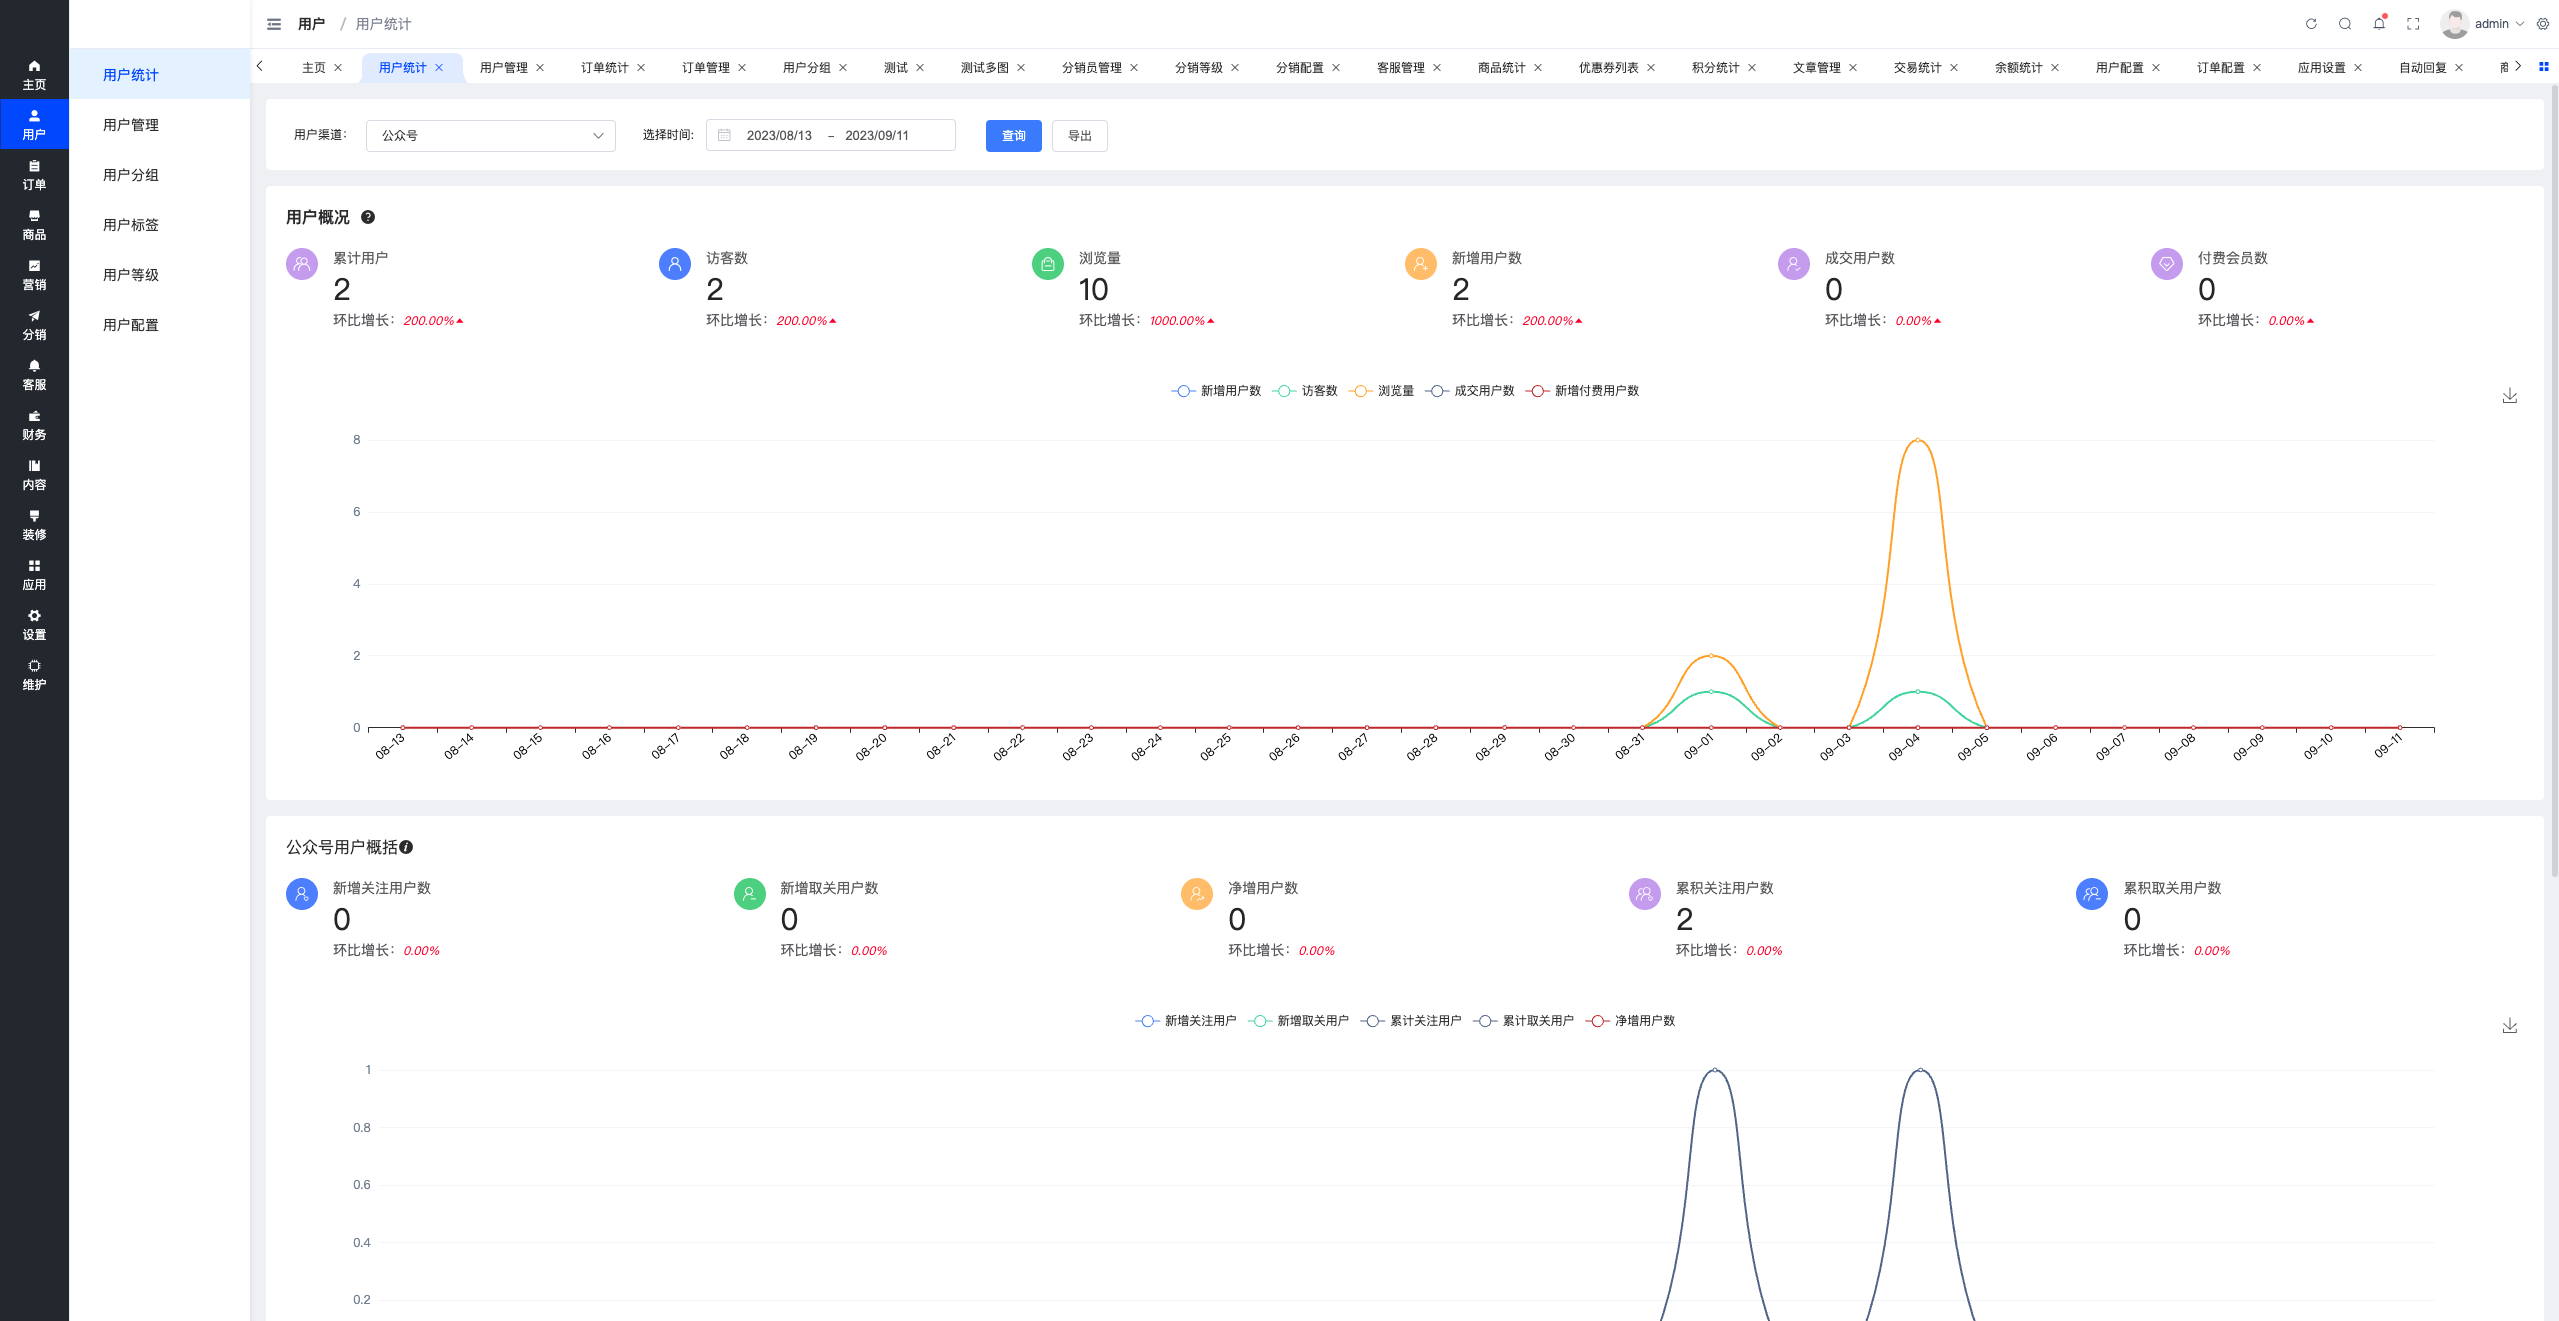This screenshot has width=2559, height=1321.
Task: Click the page vertical scrollbar
Action: pyautogui.click(x=2554, y=480)
